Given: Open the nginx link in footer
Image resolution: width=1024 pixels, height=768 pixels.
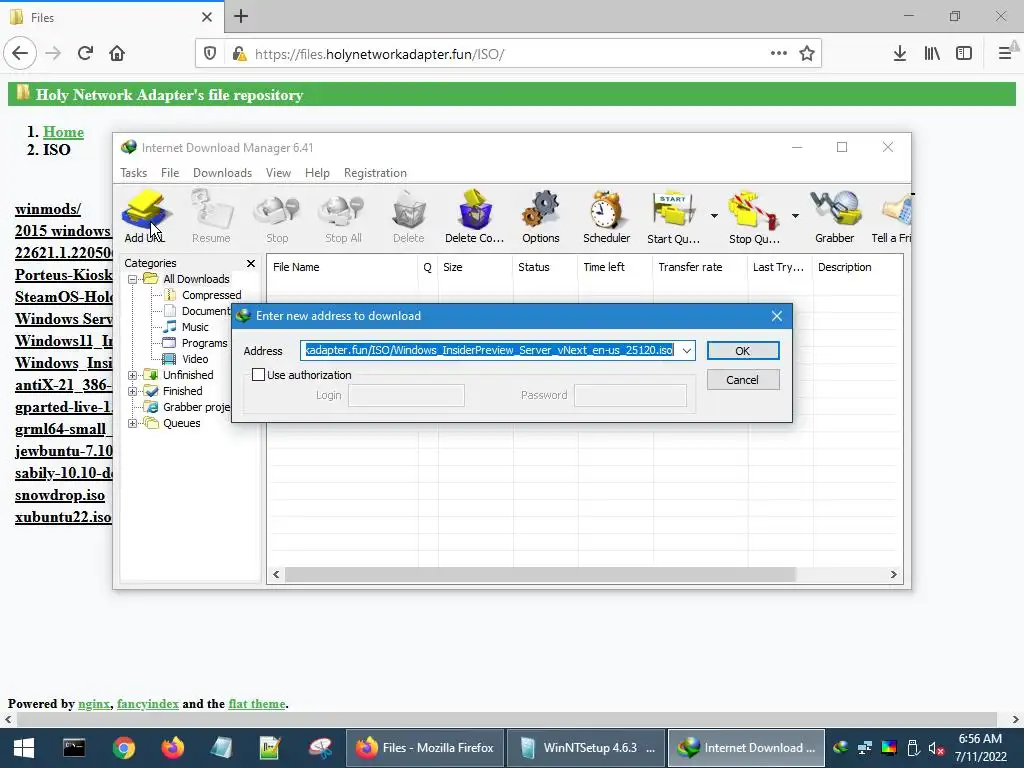Looking at the screenshot, I should click(94, 704).
